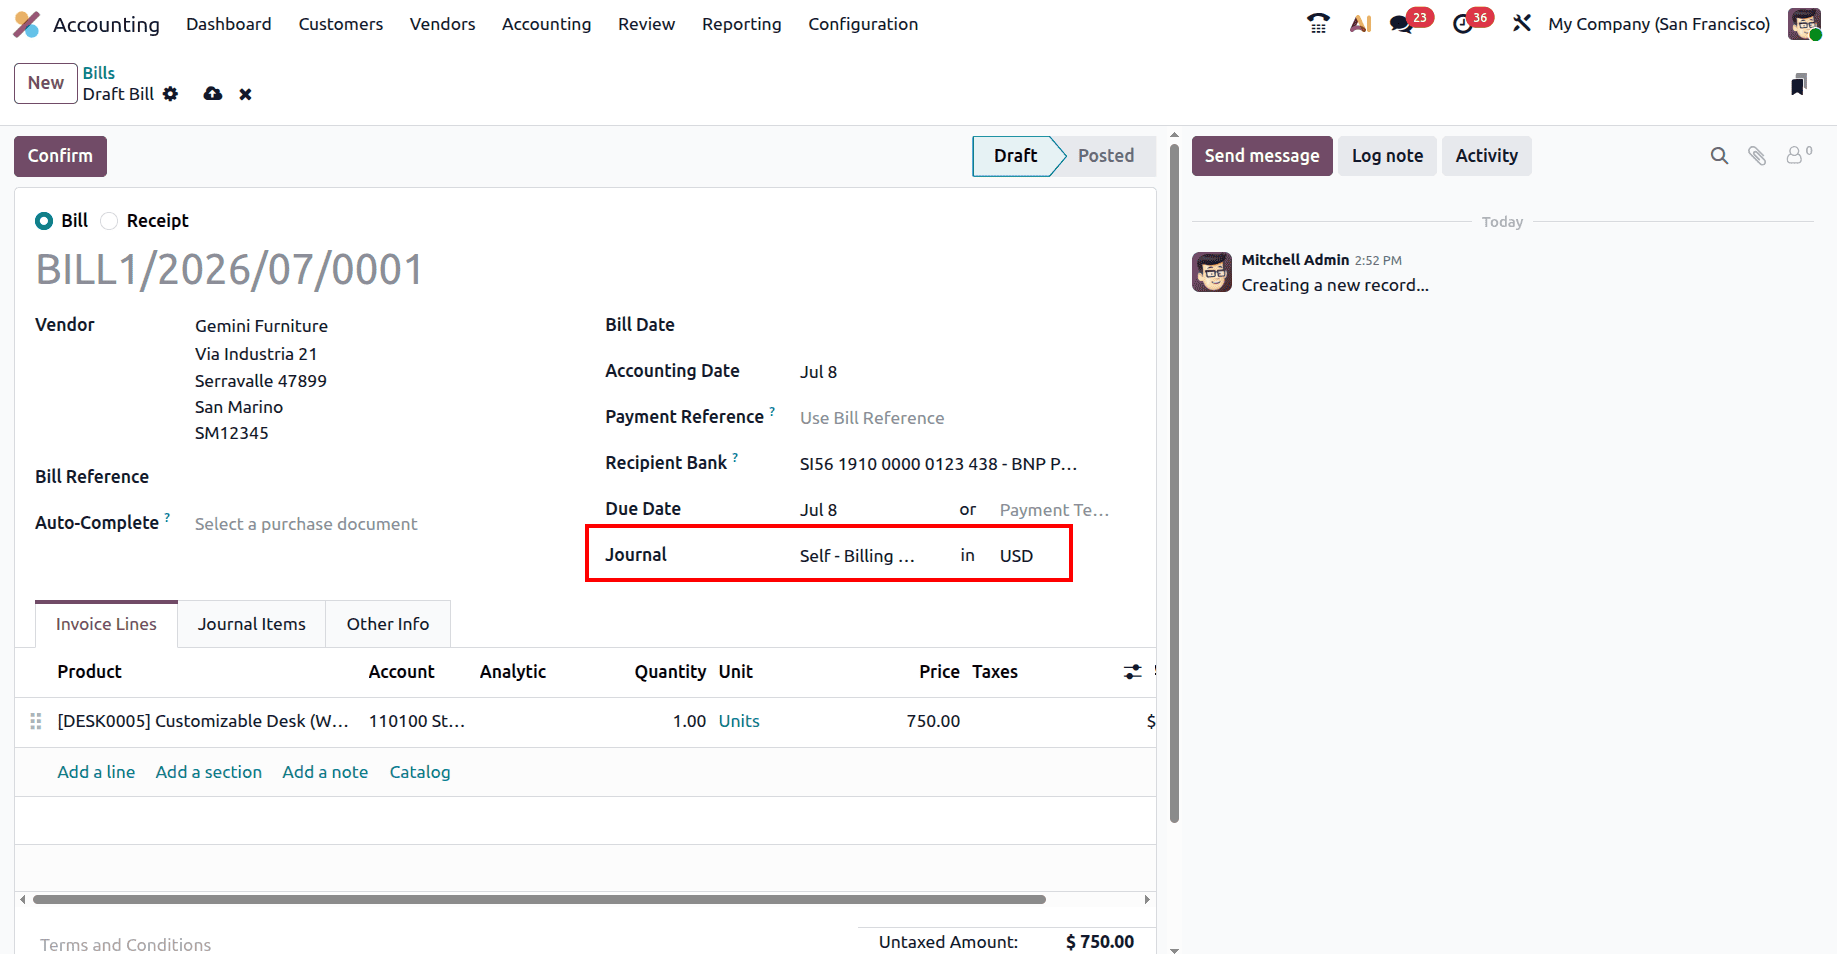This screenshot has width=1837, height=954.
Task: Open activities clock with 36 badge
Action: tap(1471, 22)
